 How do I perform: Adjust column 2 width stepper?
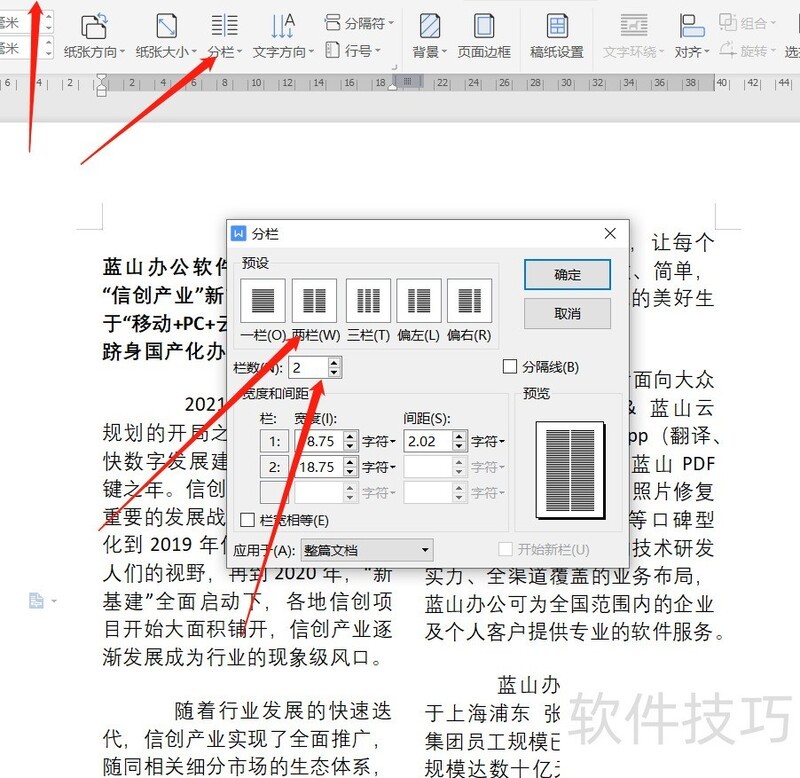(x=350, y=467)
